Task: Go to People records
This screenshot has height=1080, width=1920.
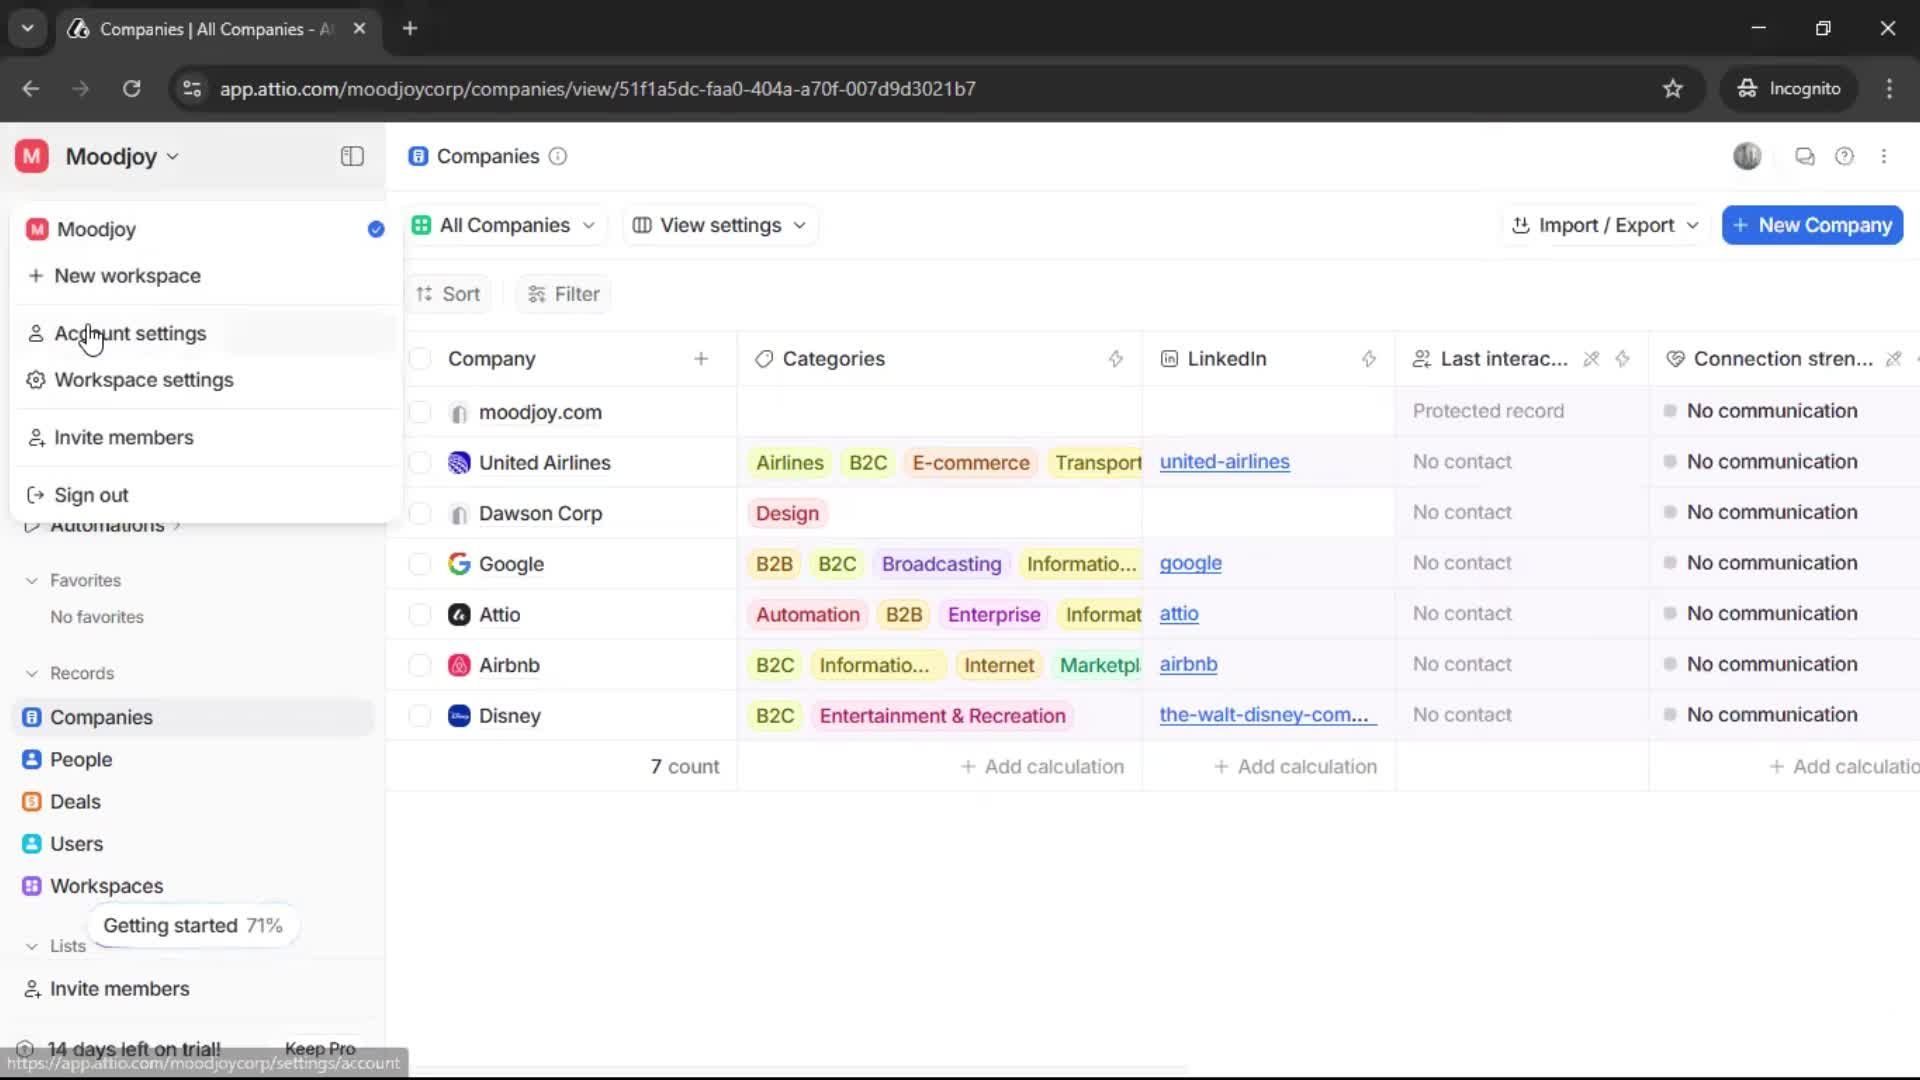Action: point(193,760)
